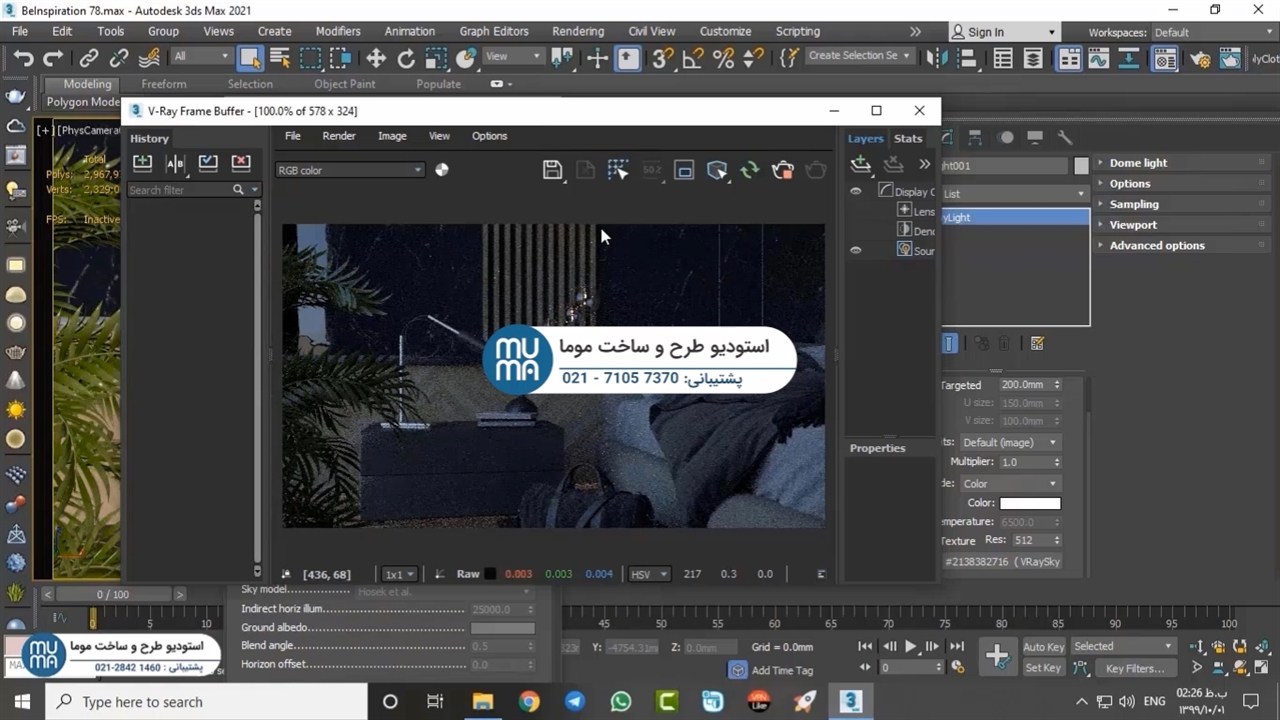Click the white Color swatch of the light
1280x720 pixels.
pos(1029,503)
